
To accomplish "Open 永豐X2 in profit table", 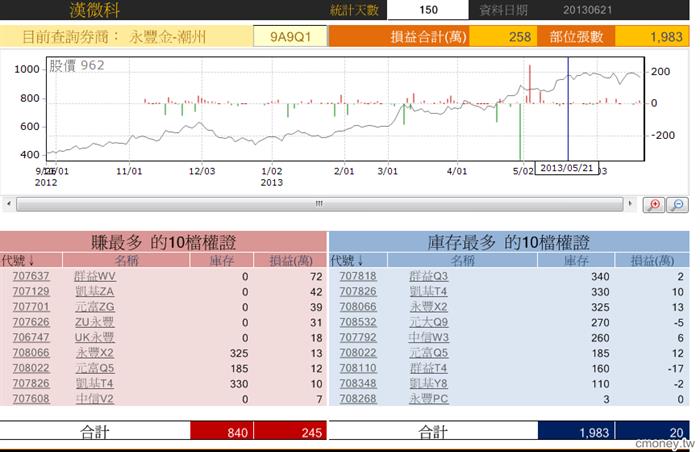I will pos(95,353).
